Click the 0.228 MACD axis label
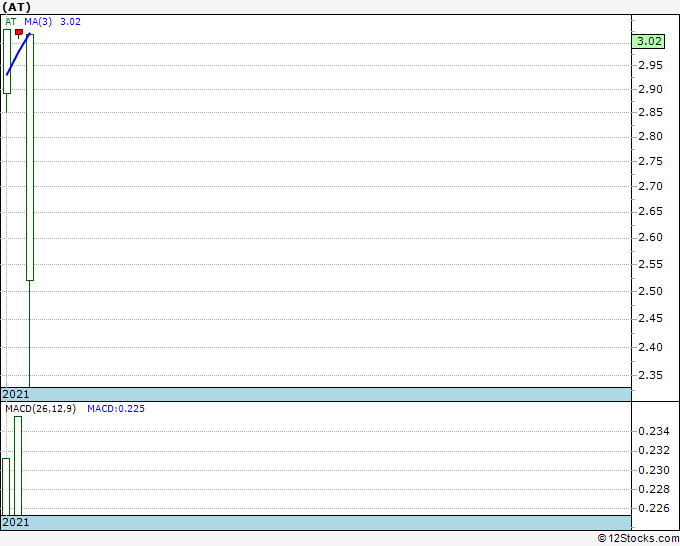The image size is (680, 546). click(x=654, y=489)
